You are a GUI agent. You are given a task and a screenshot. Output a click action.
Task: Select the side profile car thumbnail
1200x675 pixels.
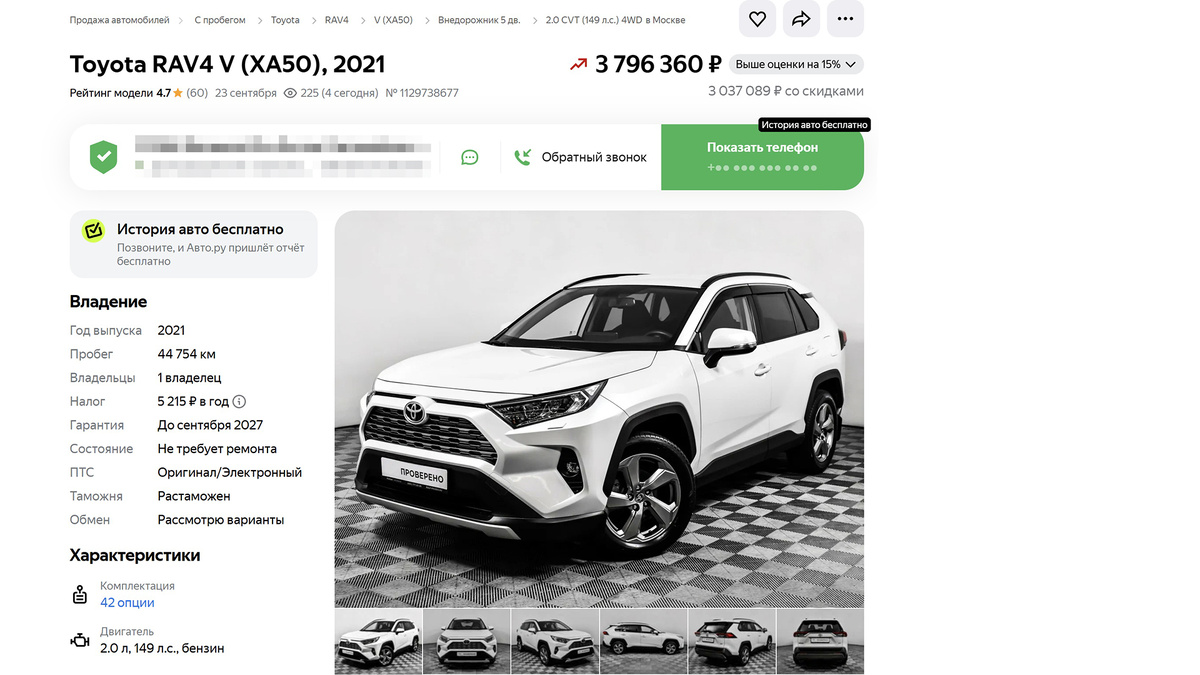(643, 642)
